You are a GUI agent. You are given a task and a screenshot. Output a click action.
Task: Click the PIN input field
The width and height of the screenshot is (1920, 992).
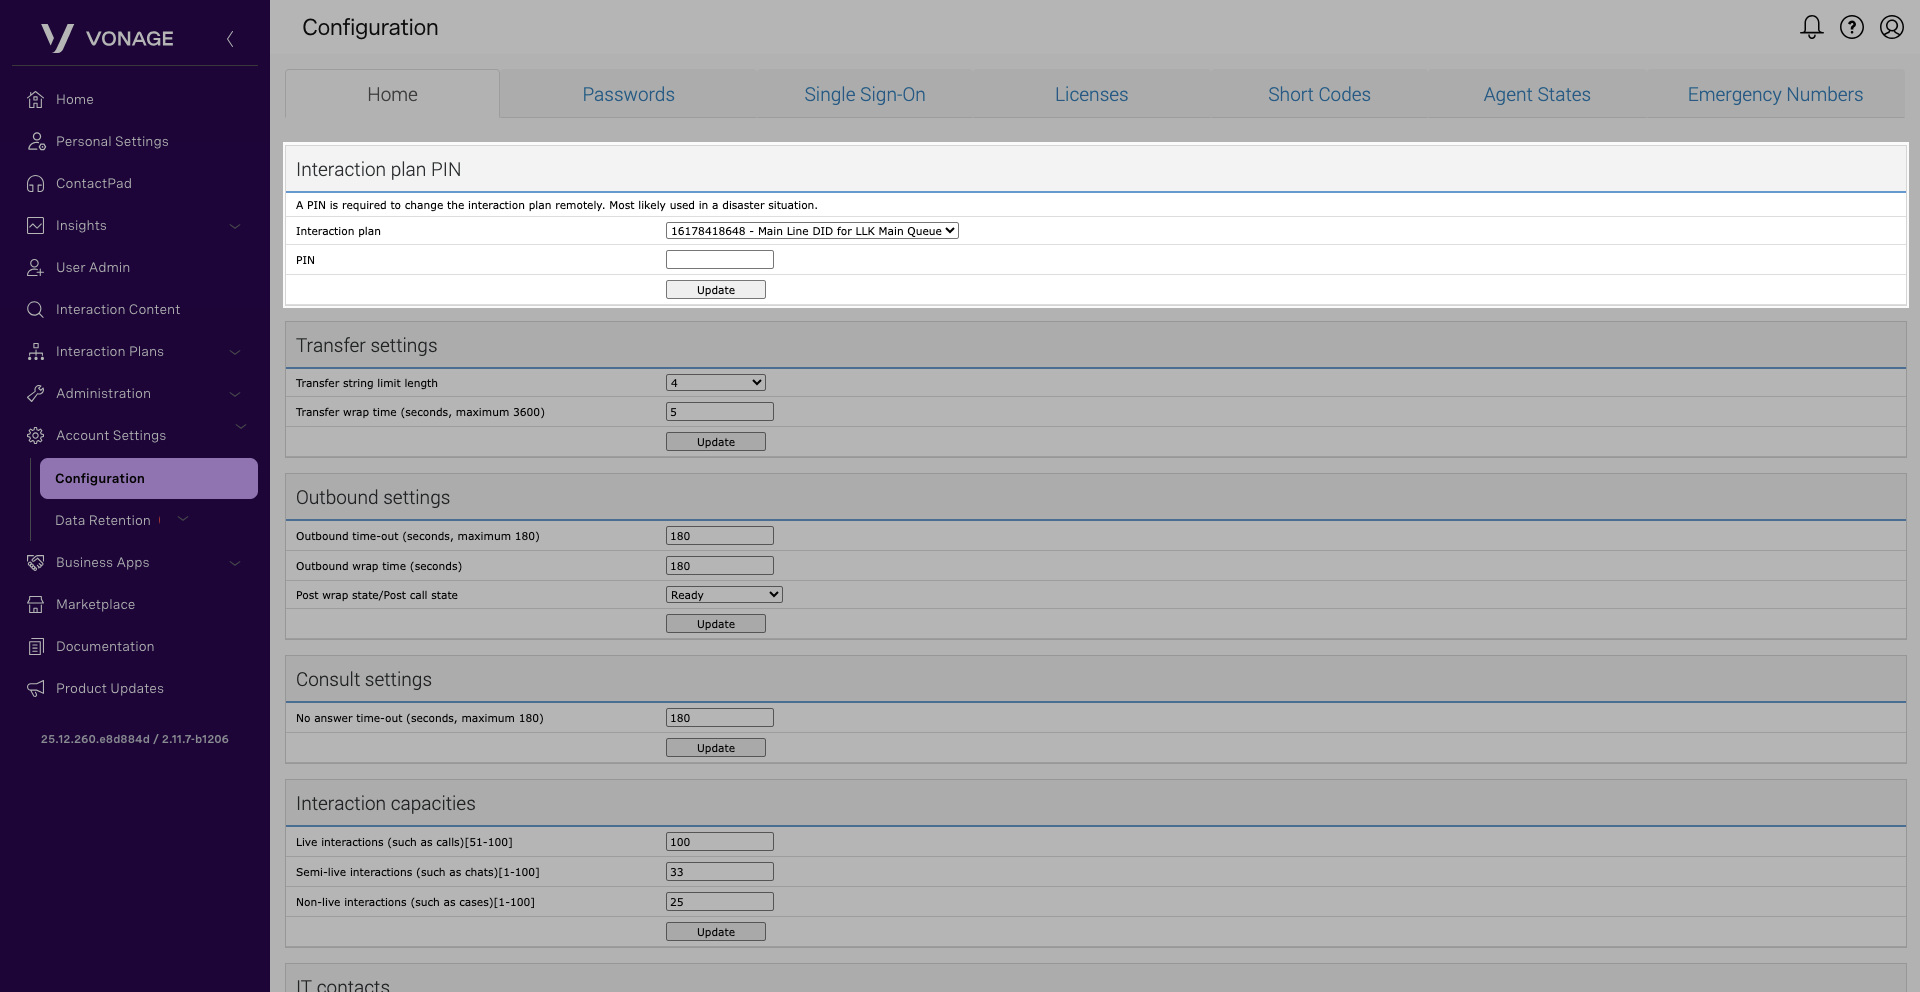pyautogui.click(x=719, y=260)
